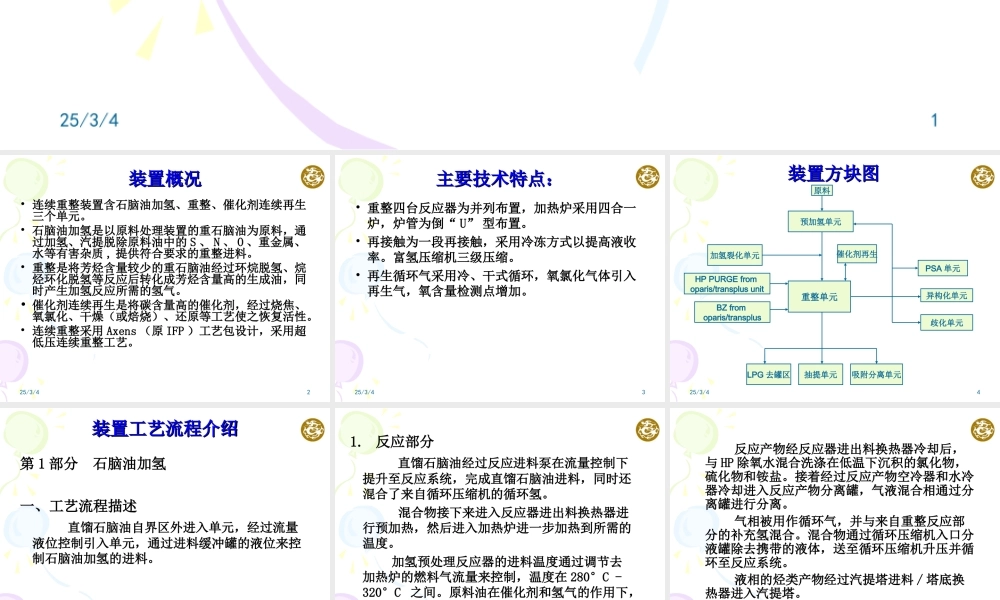Screen dimensions: 1000x600
Task: Click the LPG 去罐区 box
Action: [768, 374]
